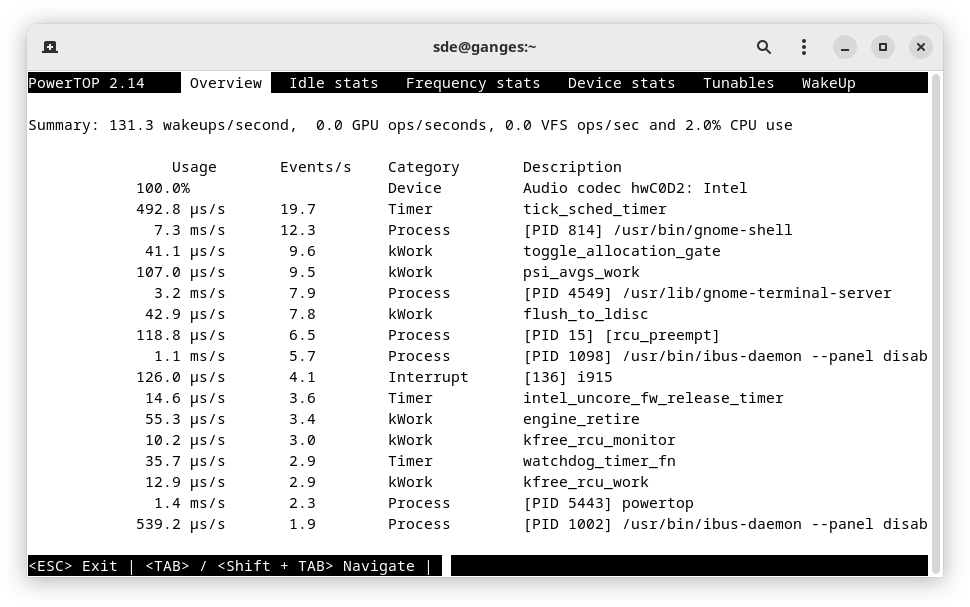
Task: Switch to the Idle stats tab
Action: click(333, 83)
